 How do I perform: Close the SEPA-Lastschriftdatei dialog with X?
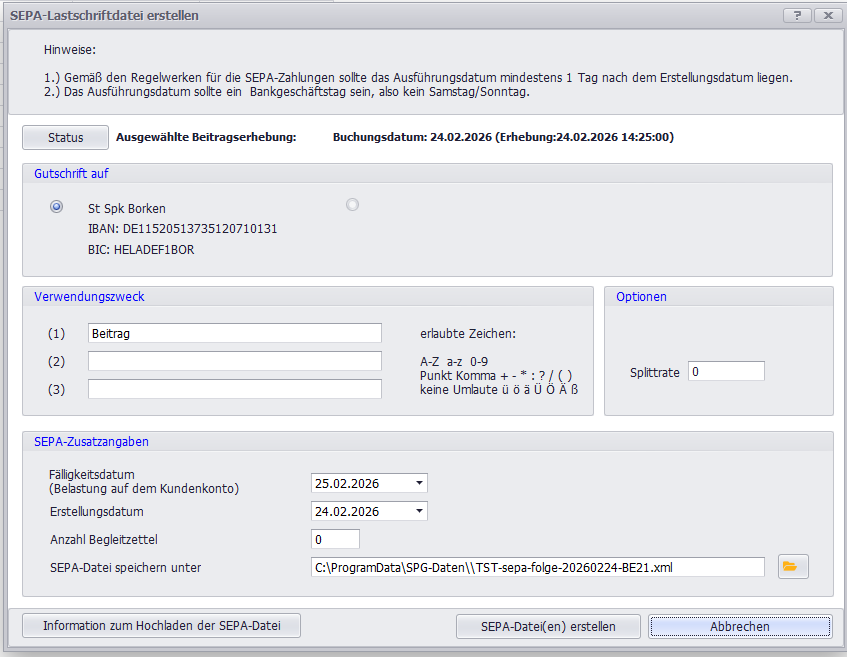pyautogui.click(x=828, y=15)
